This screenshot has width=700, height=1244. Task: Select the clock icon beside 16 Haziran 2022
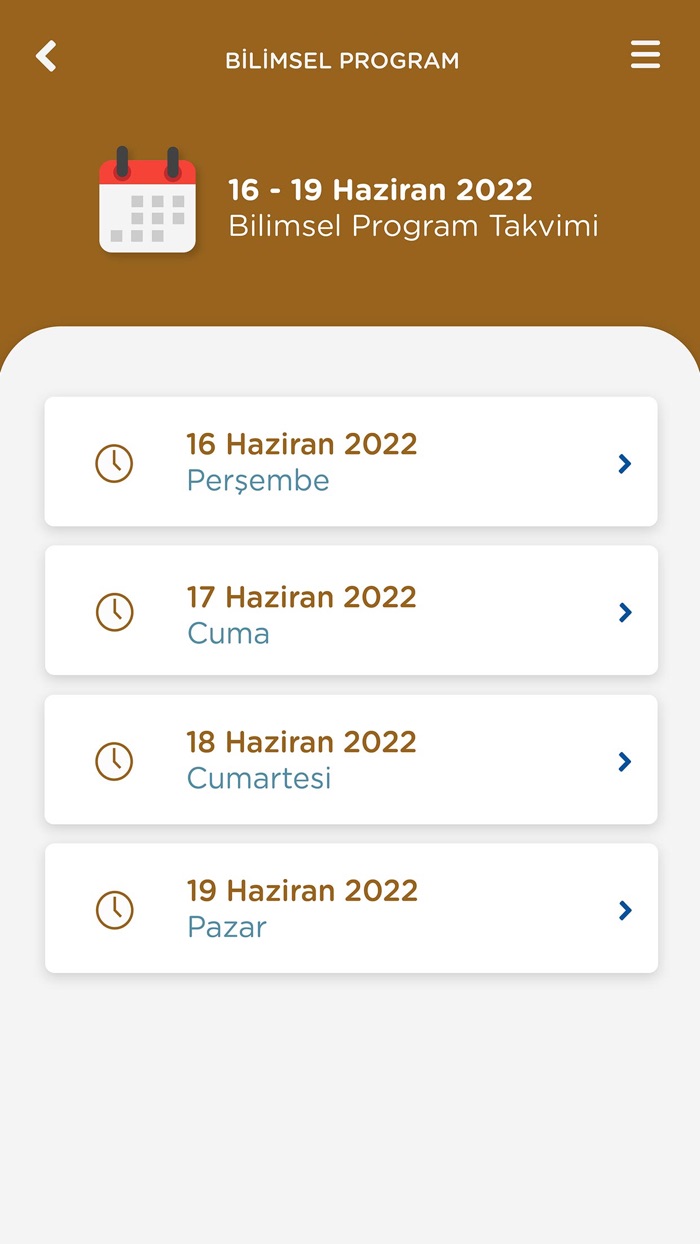click(114, 463)
